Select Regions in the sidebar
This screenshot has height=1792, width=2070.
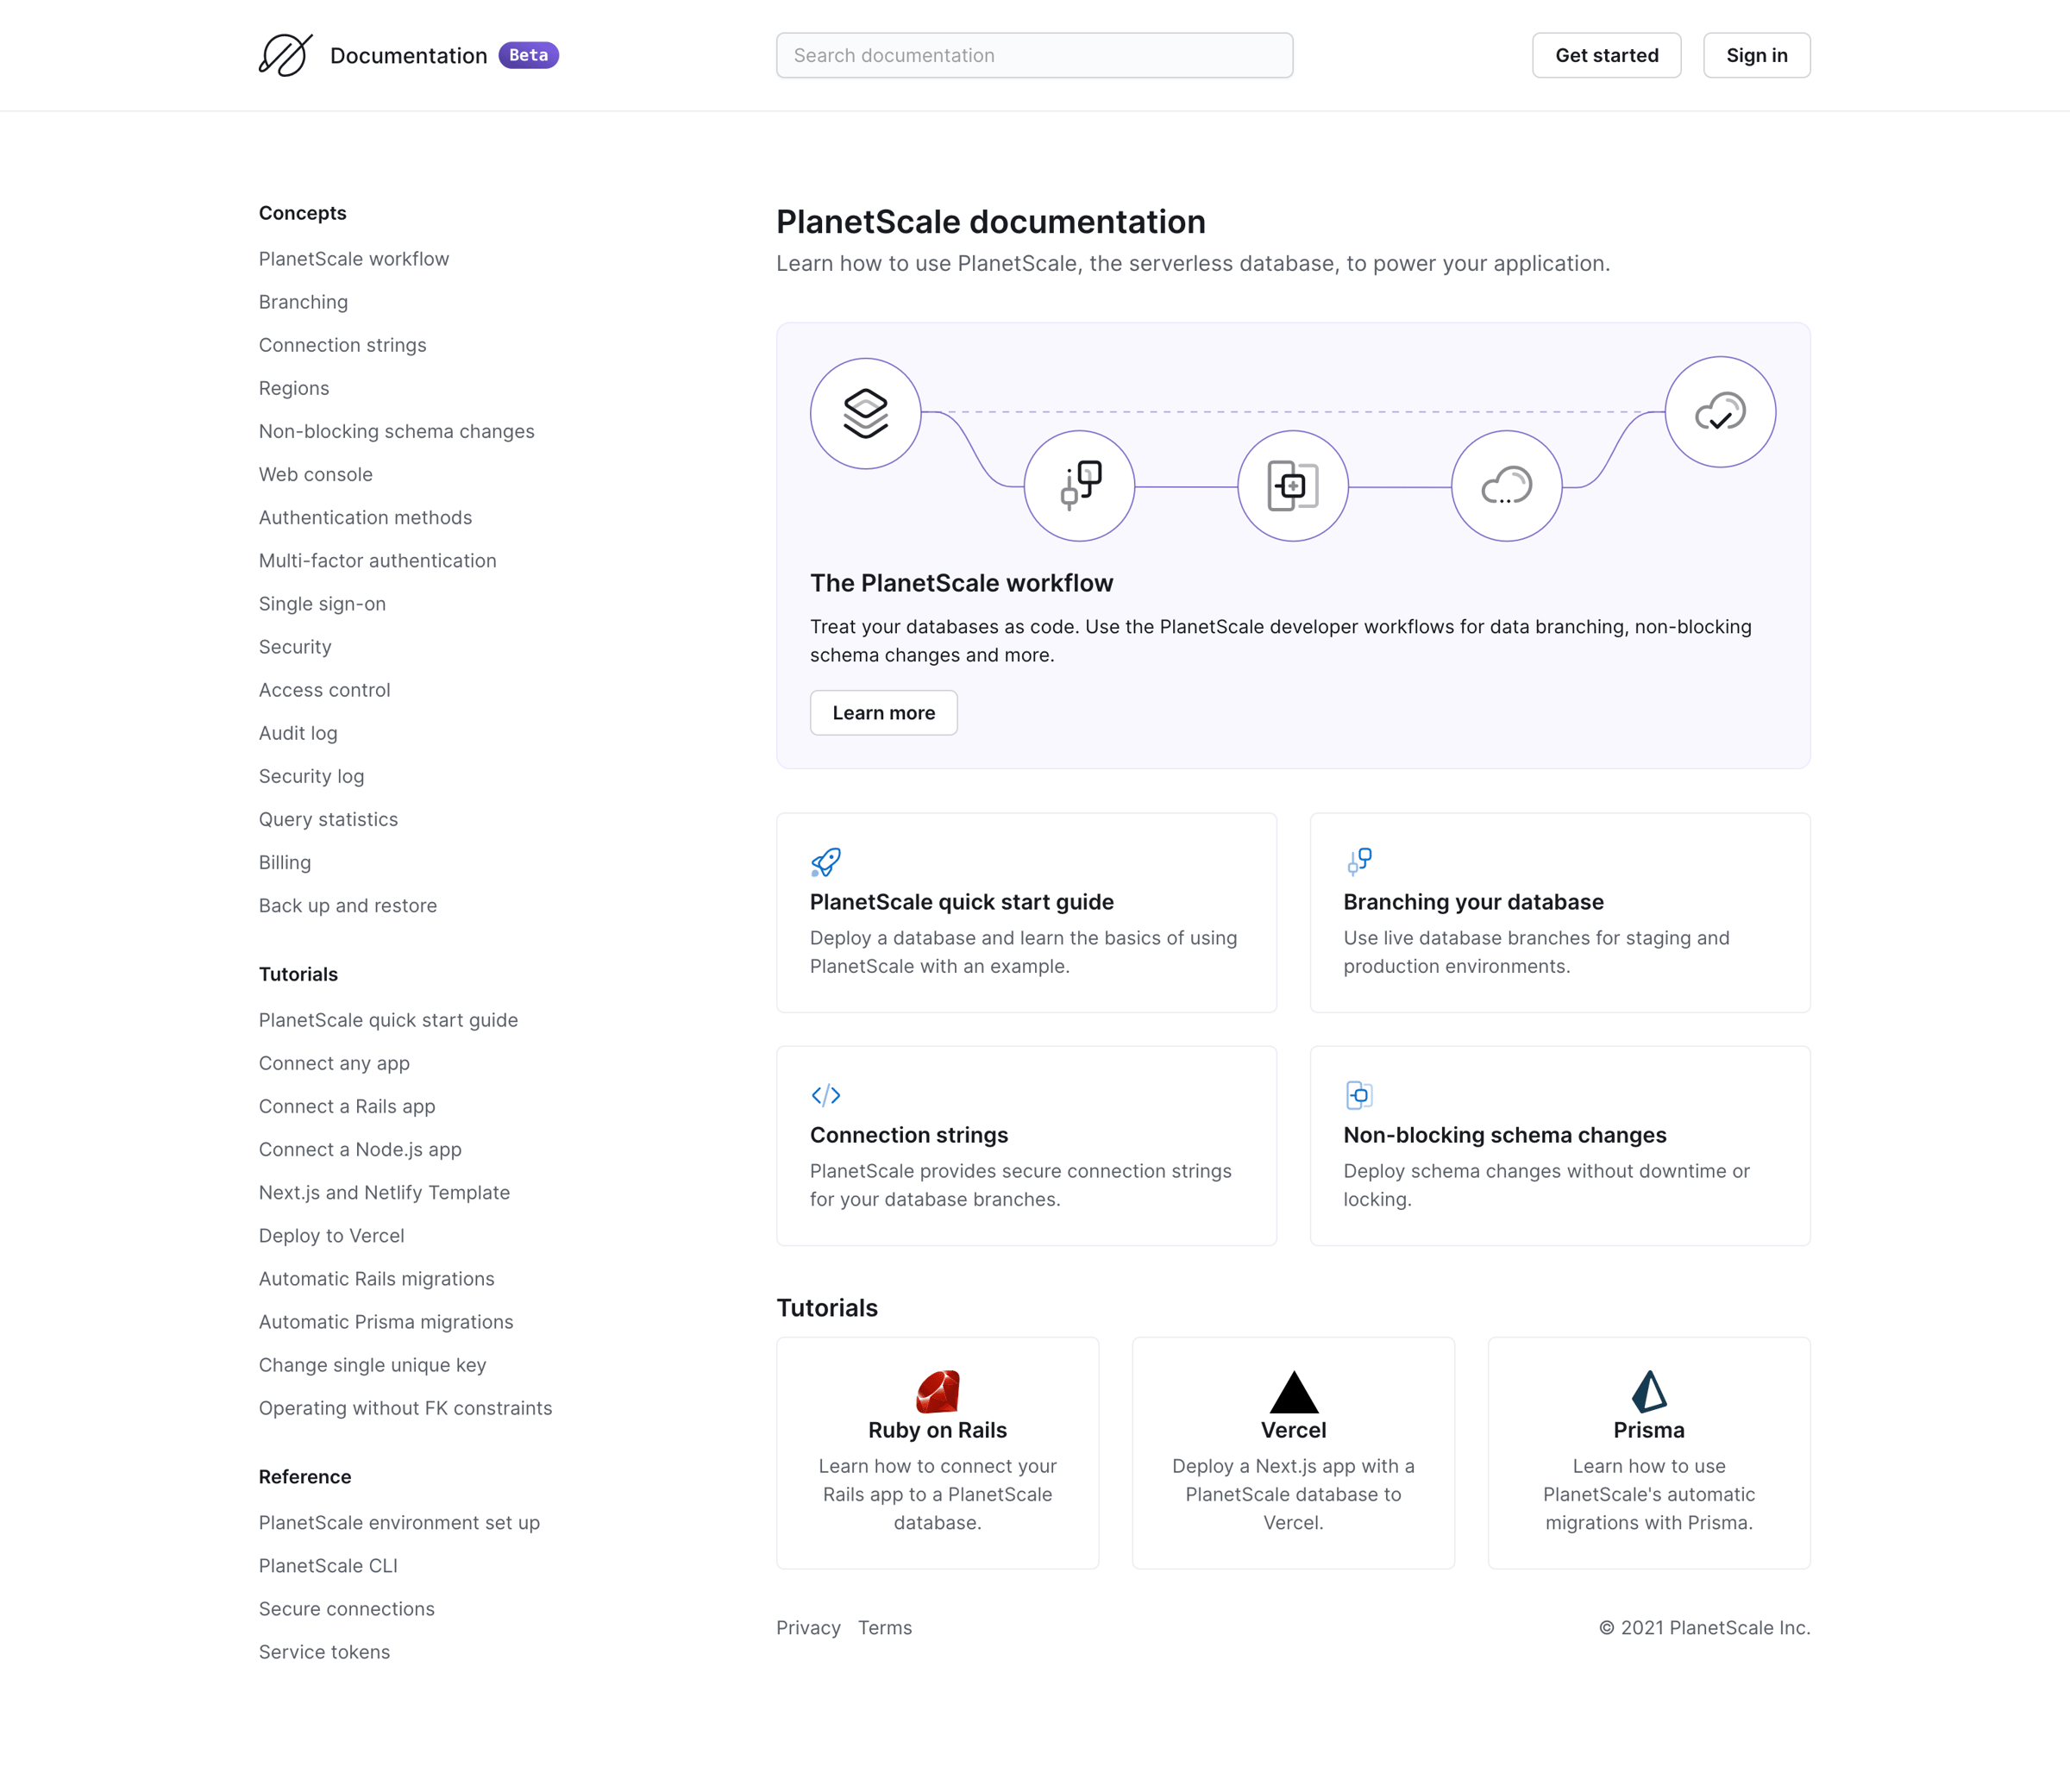[294, 388]
